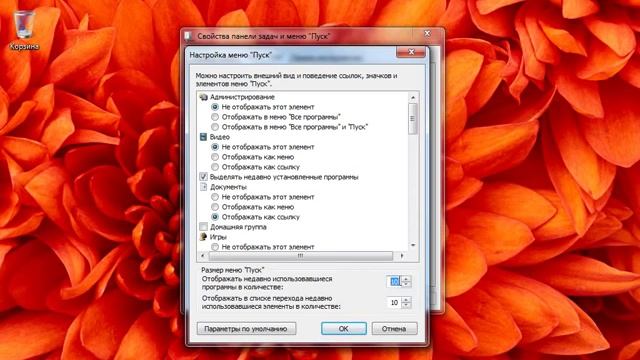The width and height of the screenshot is (640, 360).
Task: Close the 'Настройка меню Пуск' dialog
Action: click(411, 52)
